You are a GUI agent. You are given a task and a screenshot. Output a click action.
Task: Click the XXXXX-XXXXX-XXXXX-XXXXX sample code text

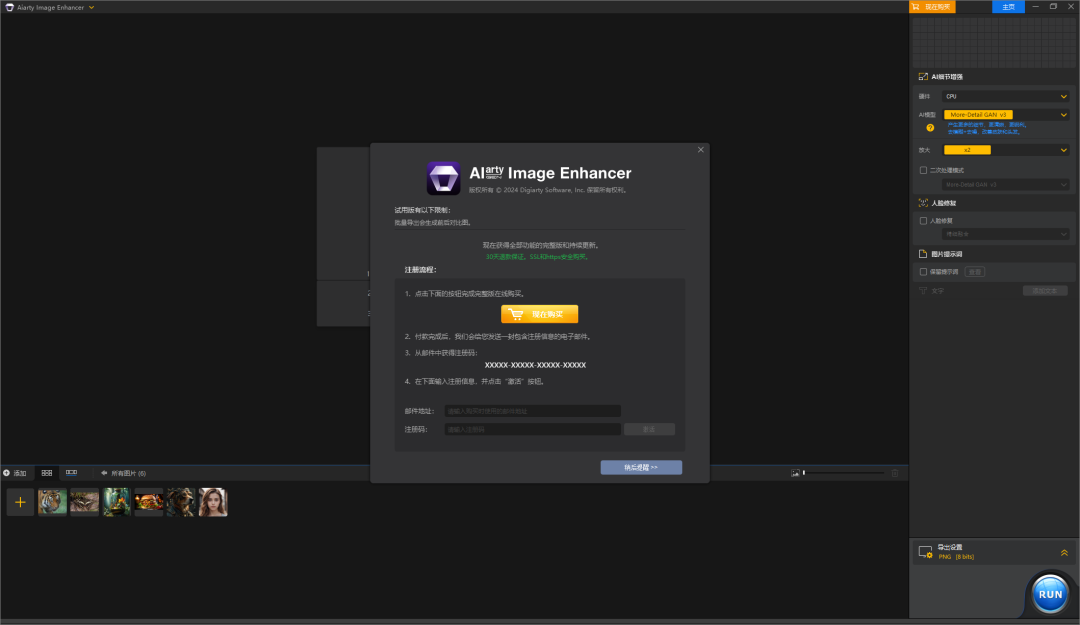535,365
